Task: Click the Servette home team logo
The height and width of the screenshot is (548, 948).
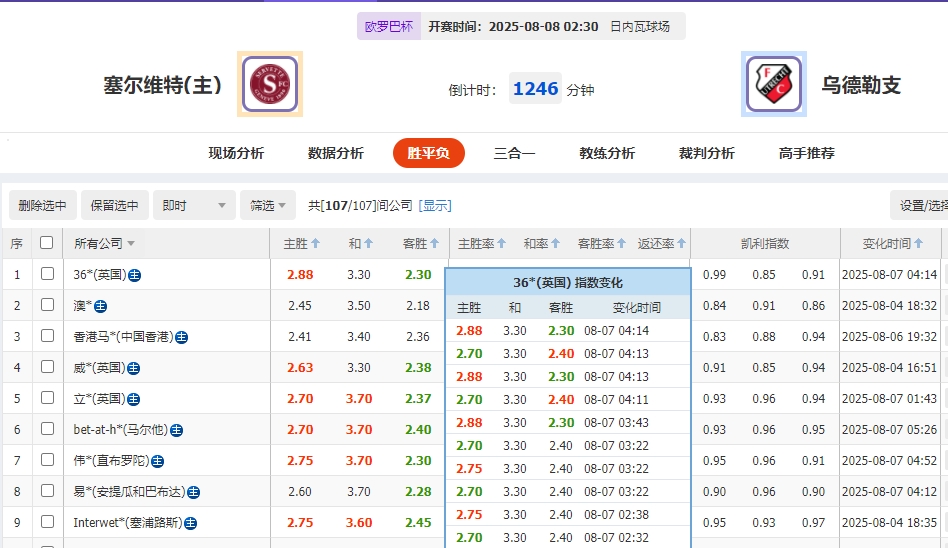Action: (x=270, y=85)
